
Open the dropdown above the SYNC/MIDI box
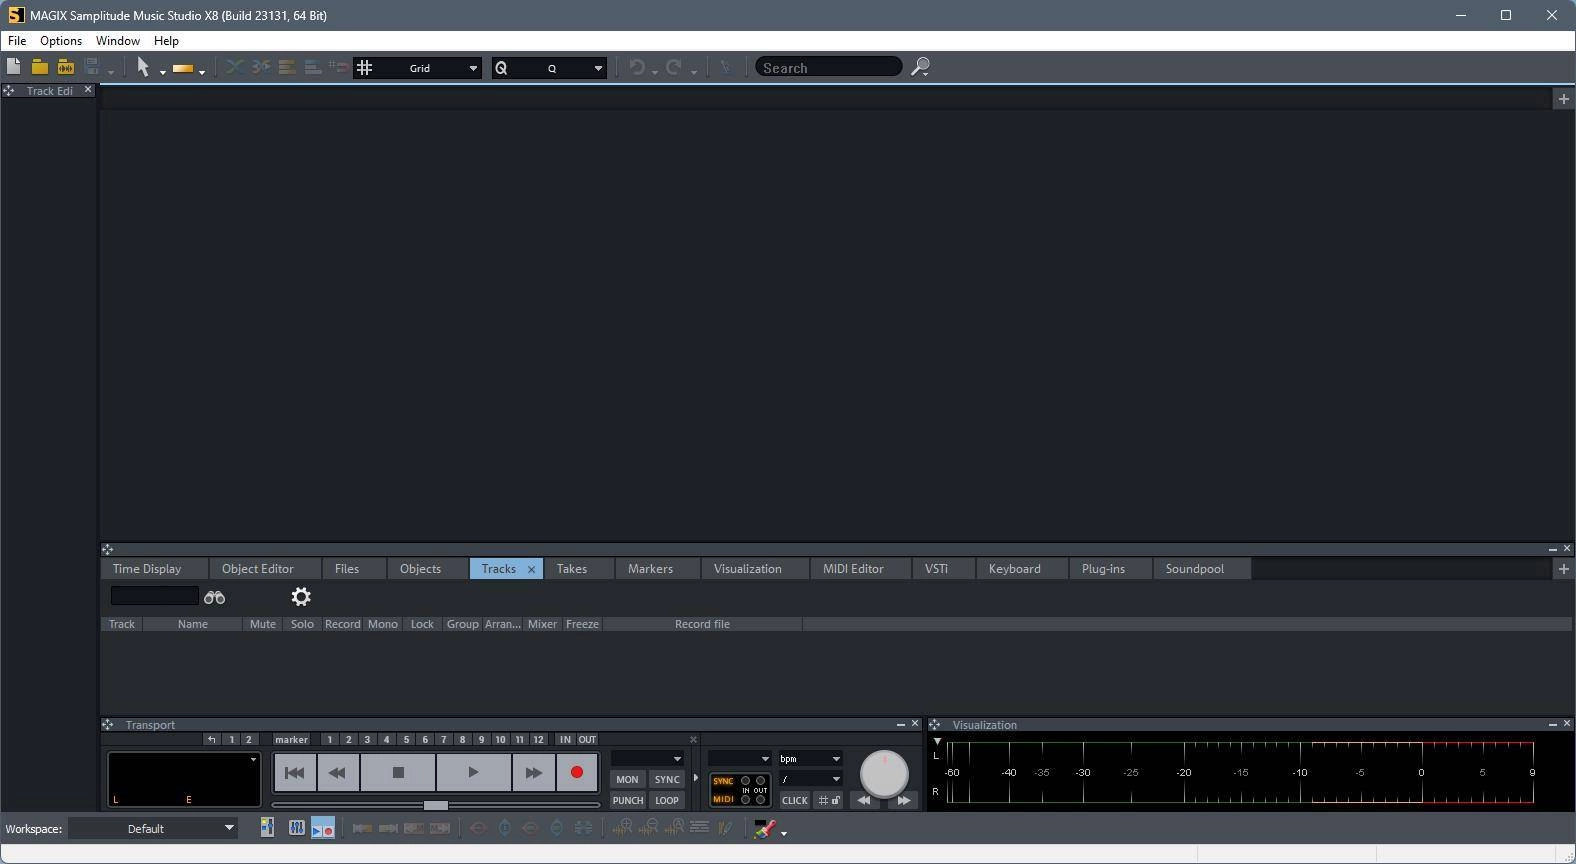click(x=765, y=759)
